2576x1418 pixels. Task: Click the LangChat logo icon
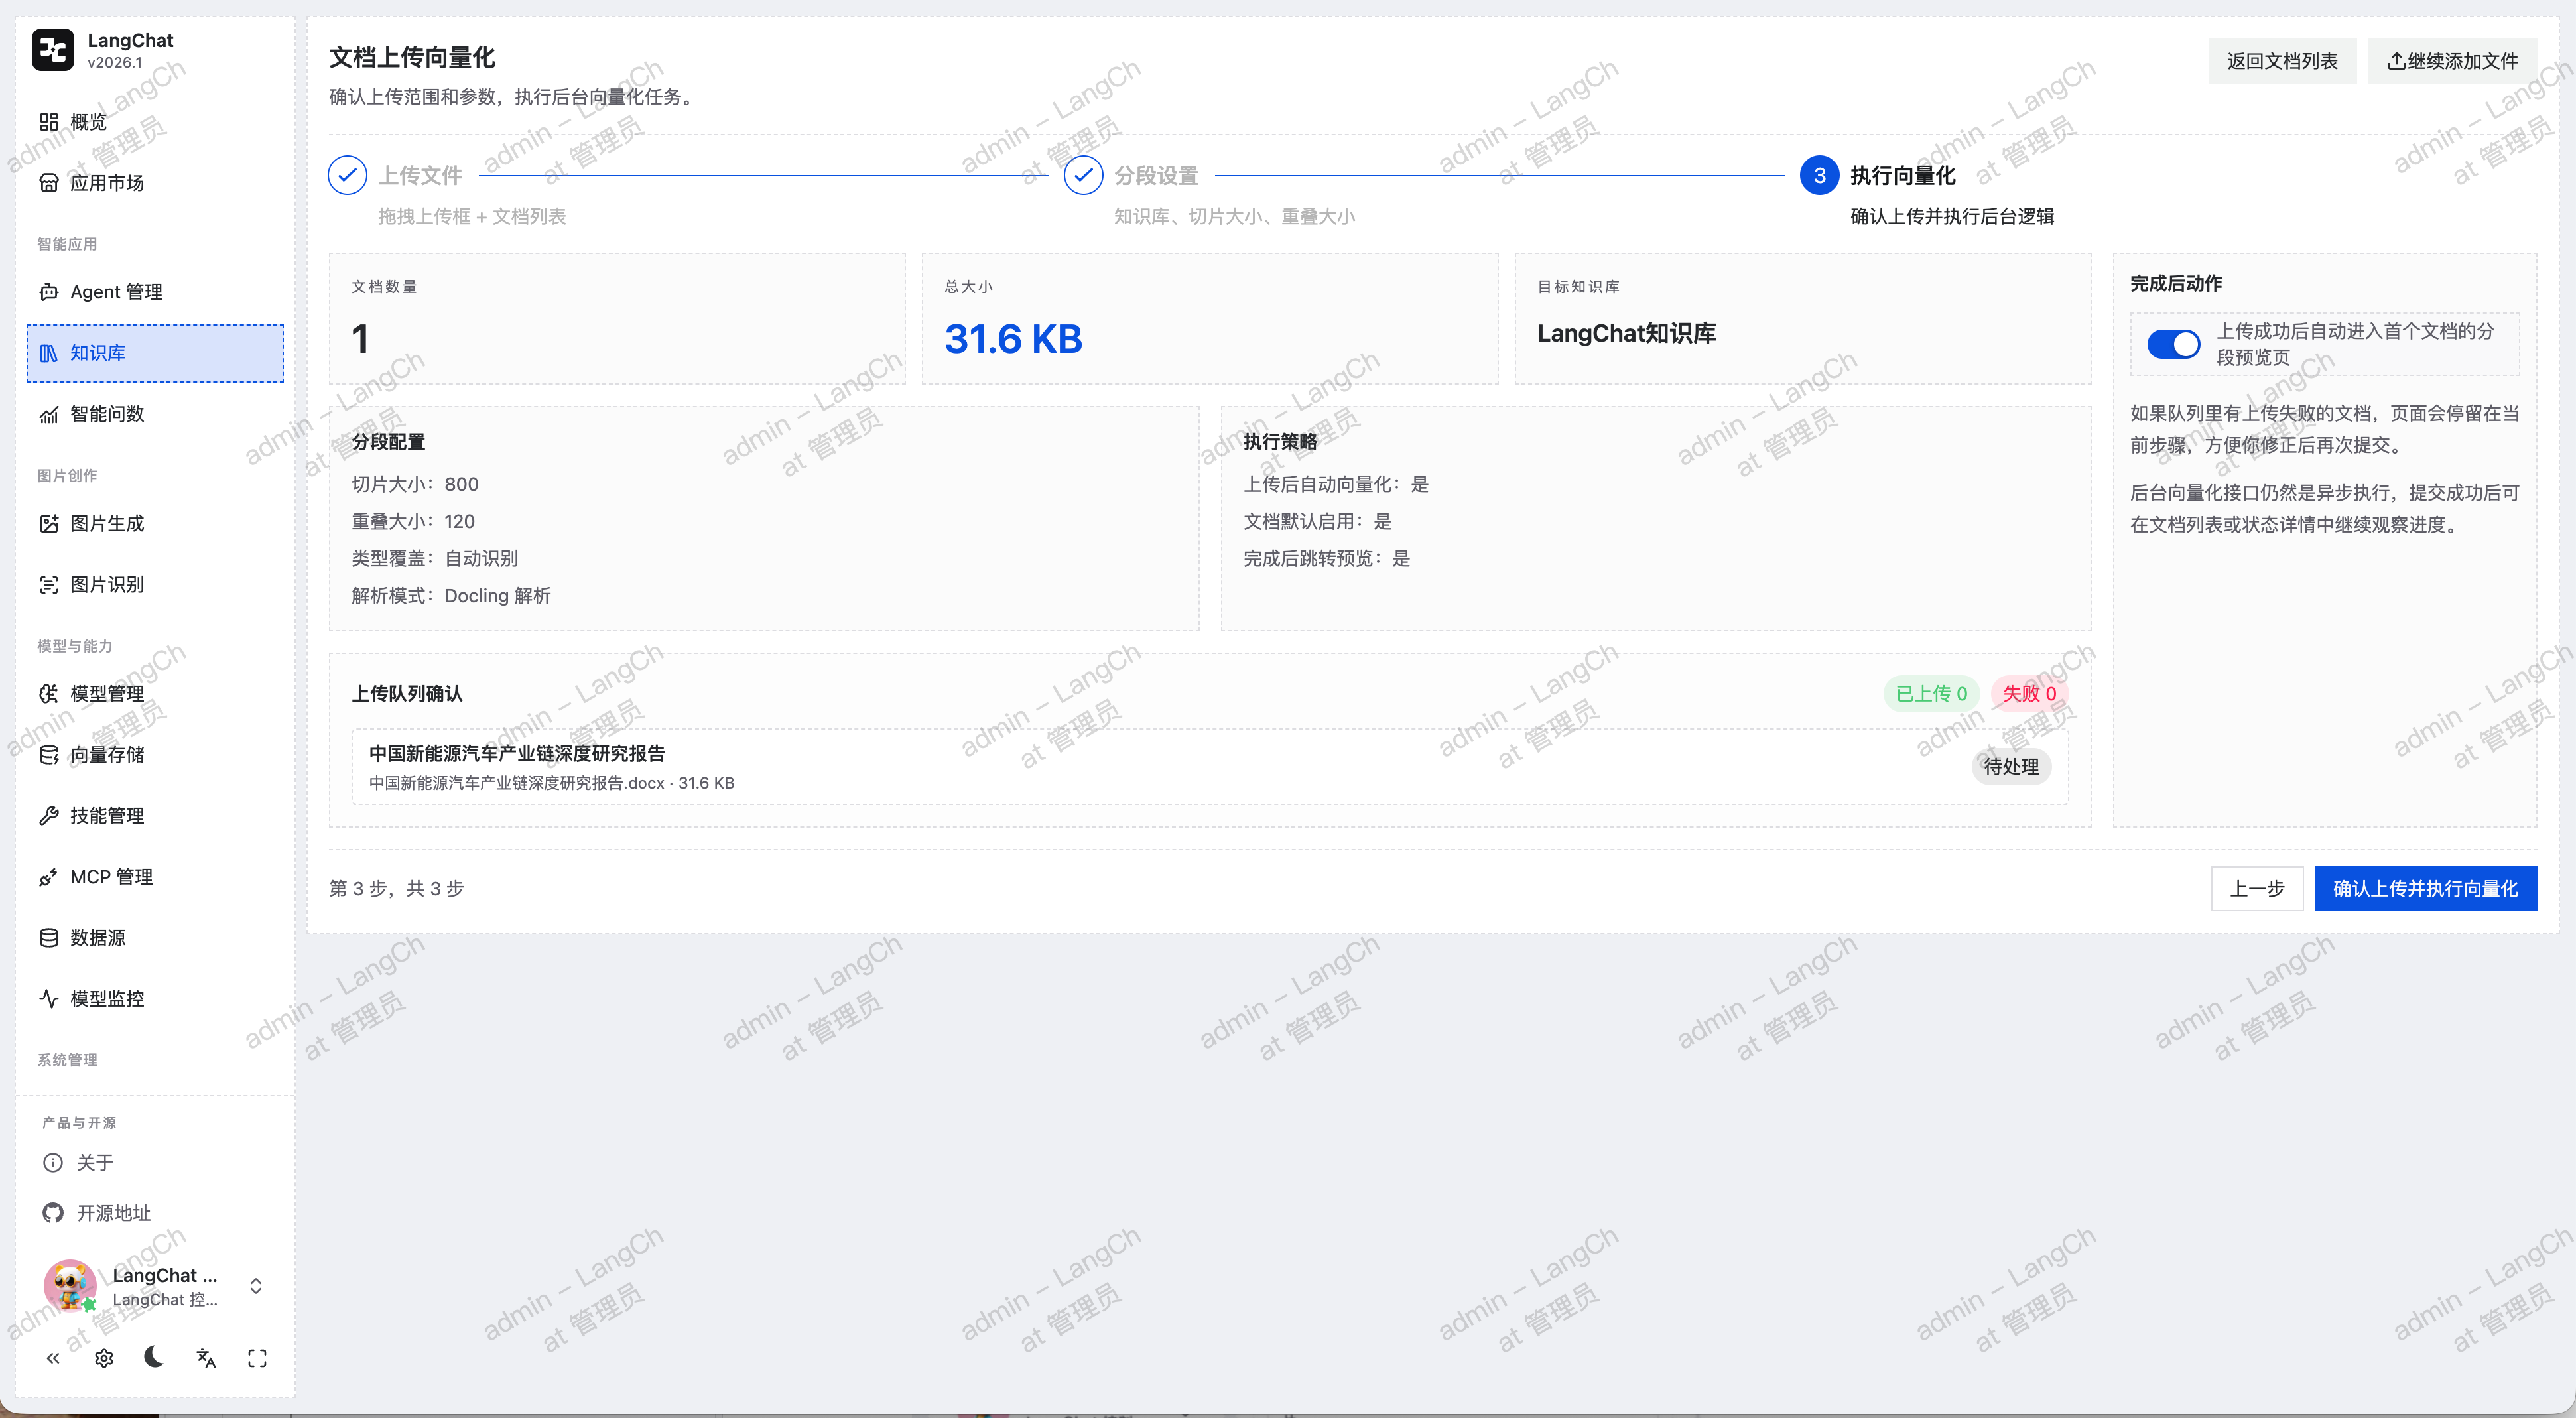(x=52, y=50)
